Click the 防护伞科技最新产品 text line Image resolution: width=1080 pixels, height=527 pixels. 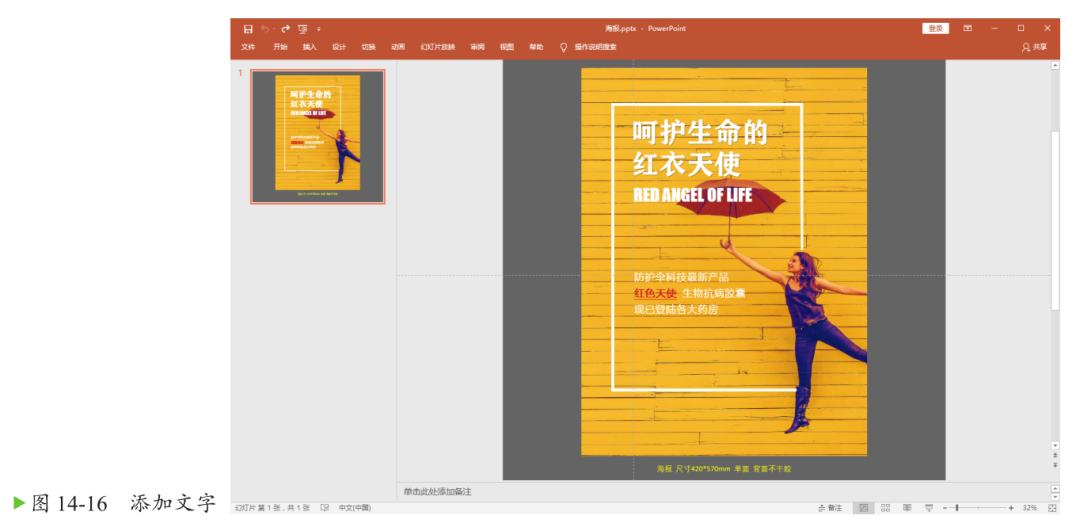coord(681,278)
